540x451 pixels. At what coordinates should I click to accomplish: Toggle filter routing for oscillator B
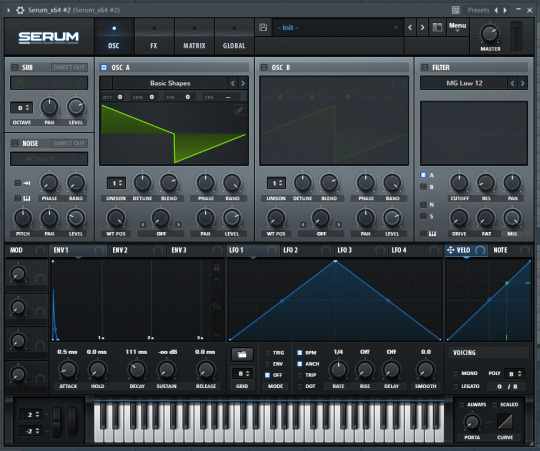pyautogui.click(x=423, y=187)
